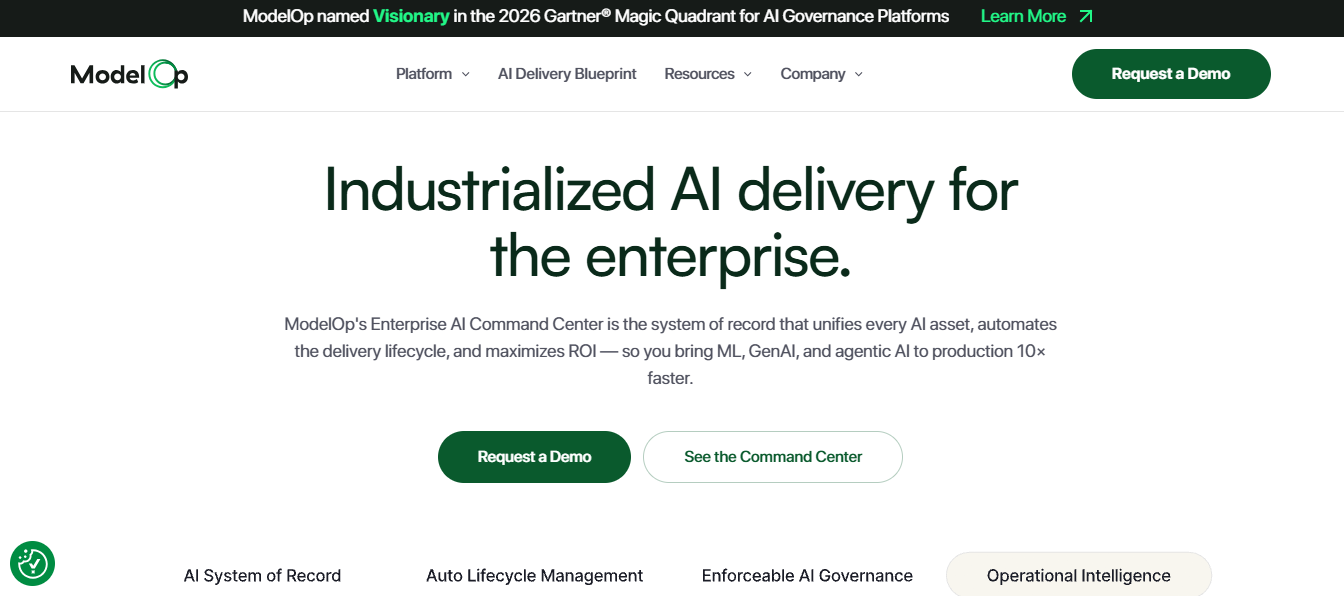
Task: Select the Enforceable AI Governance tab
Action: click(807, 576)
